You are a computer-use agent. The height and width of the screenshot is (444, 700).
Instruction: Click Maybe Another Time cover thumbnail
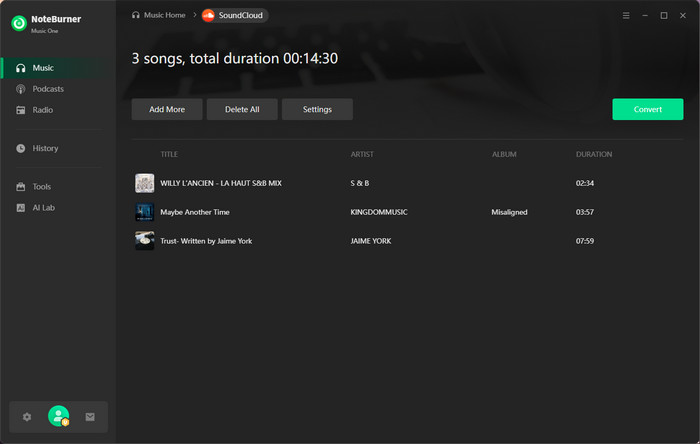(x=145, y=212)
